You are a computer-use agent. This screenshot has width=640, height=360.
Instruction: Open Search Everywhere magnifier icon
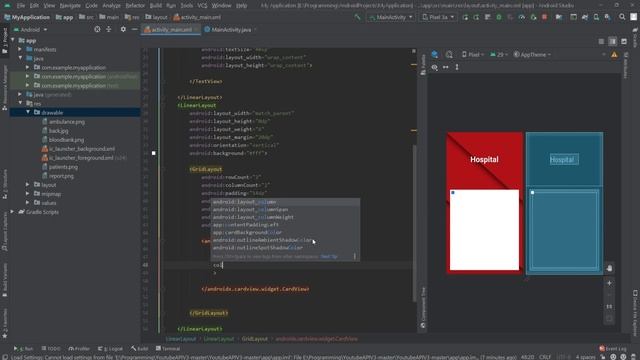pyautogui.click(x=622, y=17)
